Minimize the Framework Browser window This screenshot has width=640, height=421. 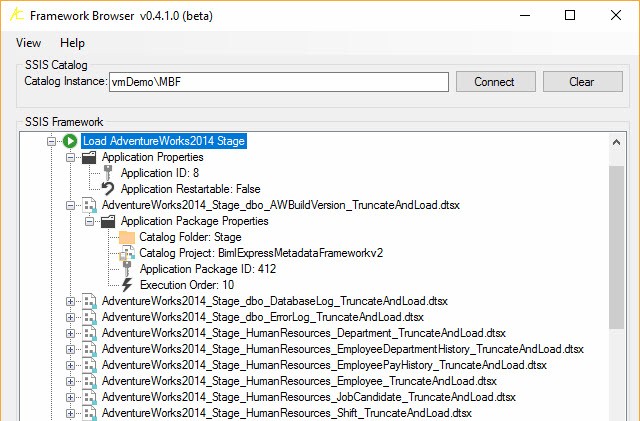(525, 16)
